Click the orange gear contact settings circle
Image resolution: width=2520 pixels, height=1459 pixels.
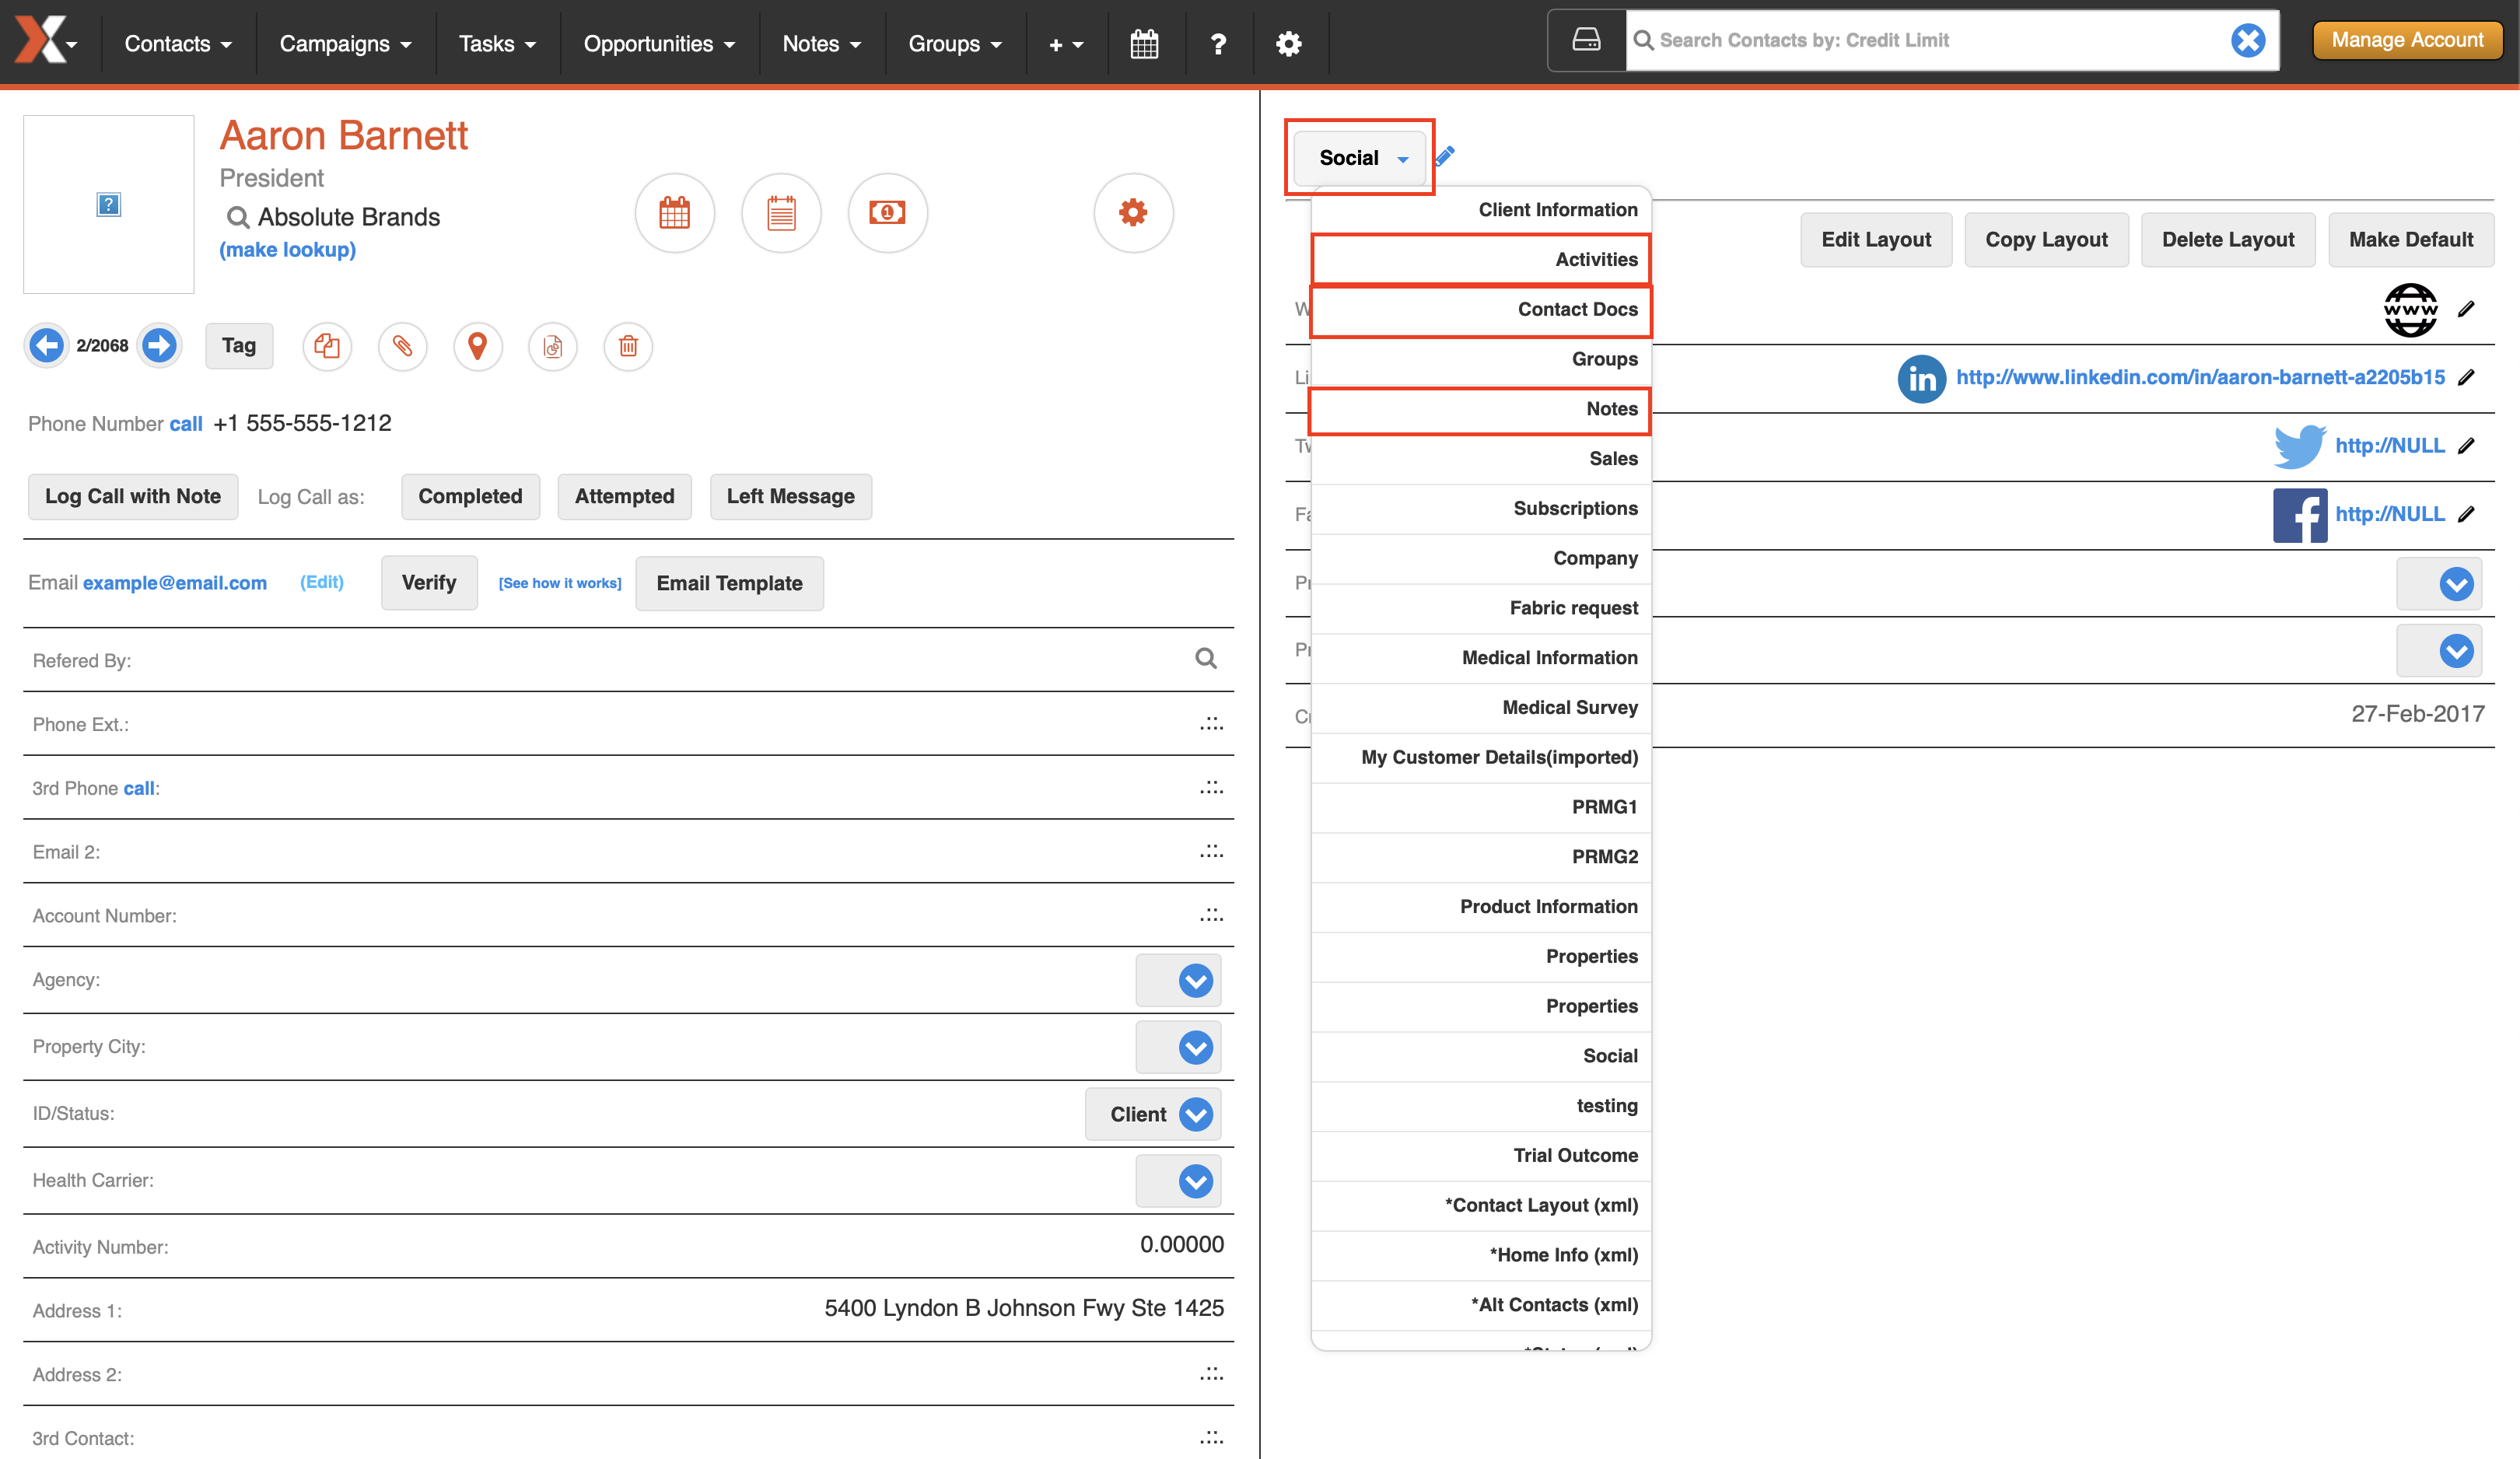(1132, 212)
